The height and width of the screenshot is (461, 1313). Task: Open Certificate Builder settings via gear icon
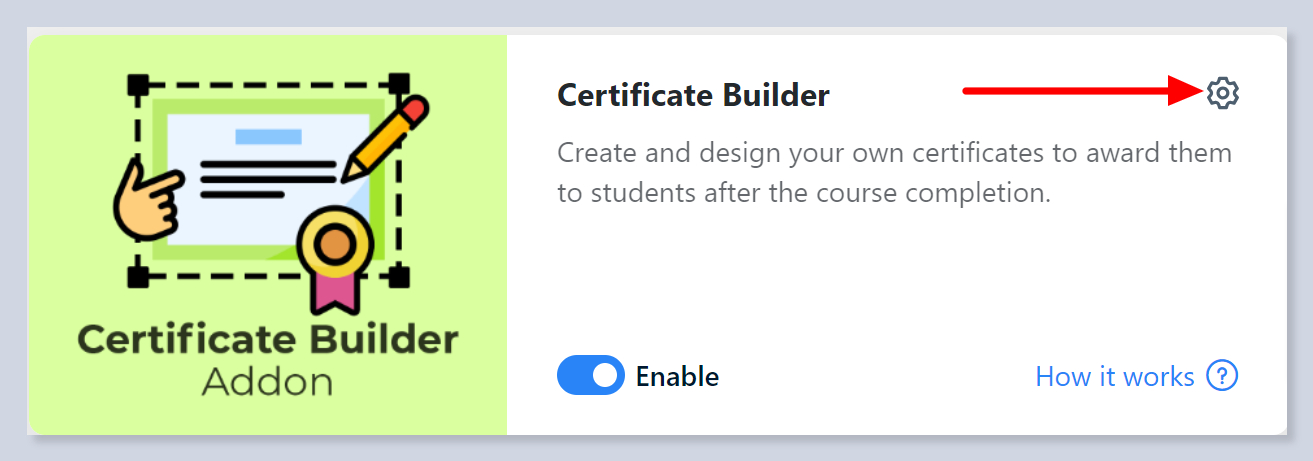(x=1222, y=93)
